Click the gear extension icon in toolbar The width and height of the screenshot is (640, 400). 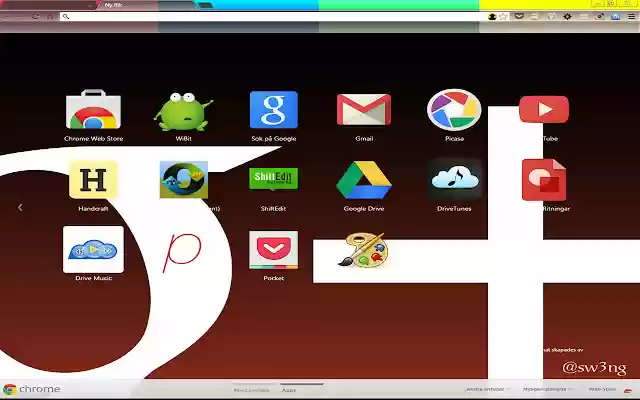click(x=567, y=16)
